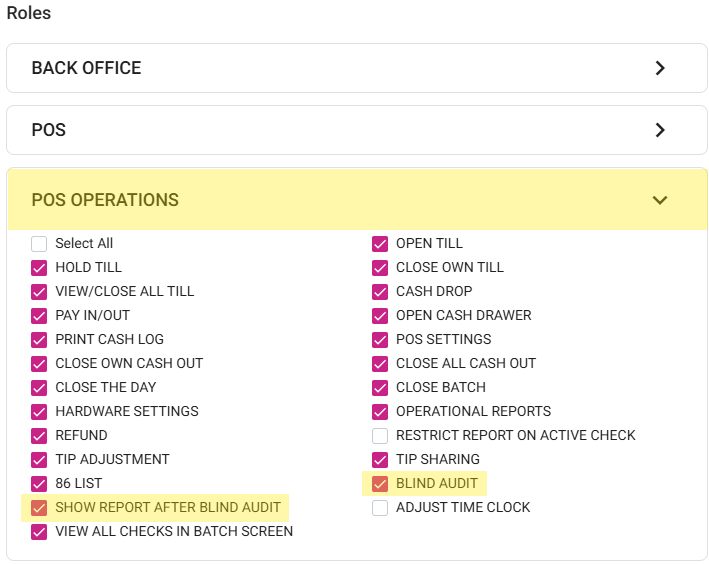Click the OPERATIONAL REPORTS label
Image resolution: width=709 pixels, height=564 pixels.
473,411
